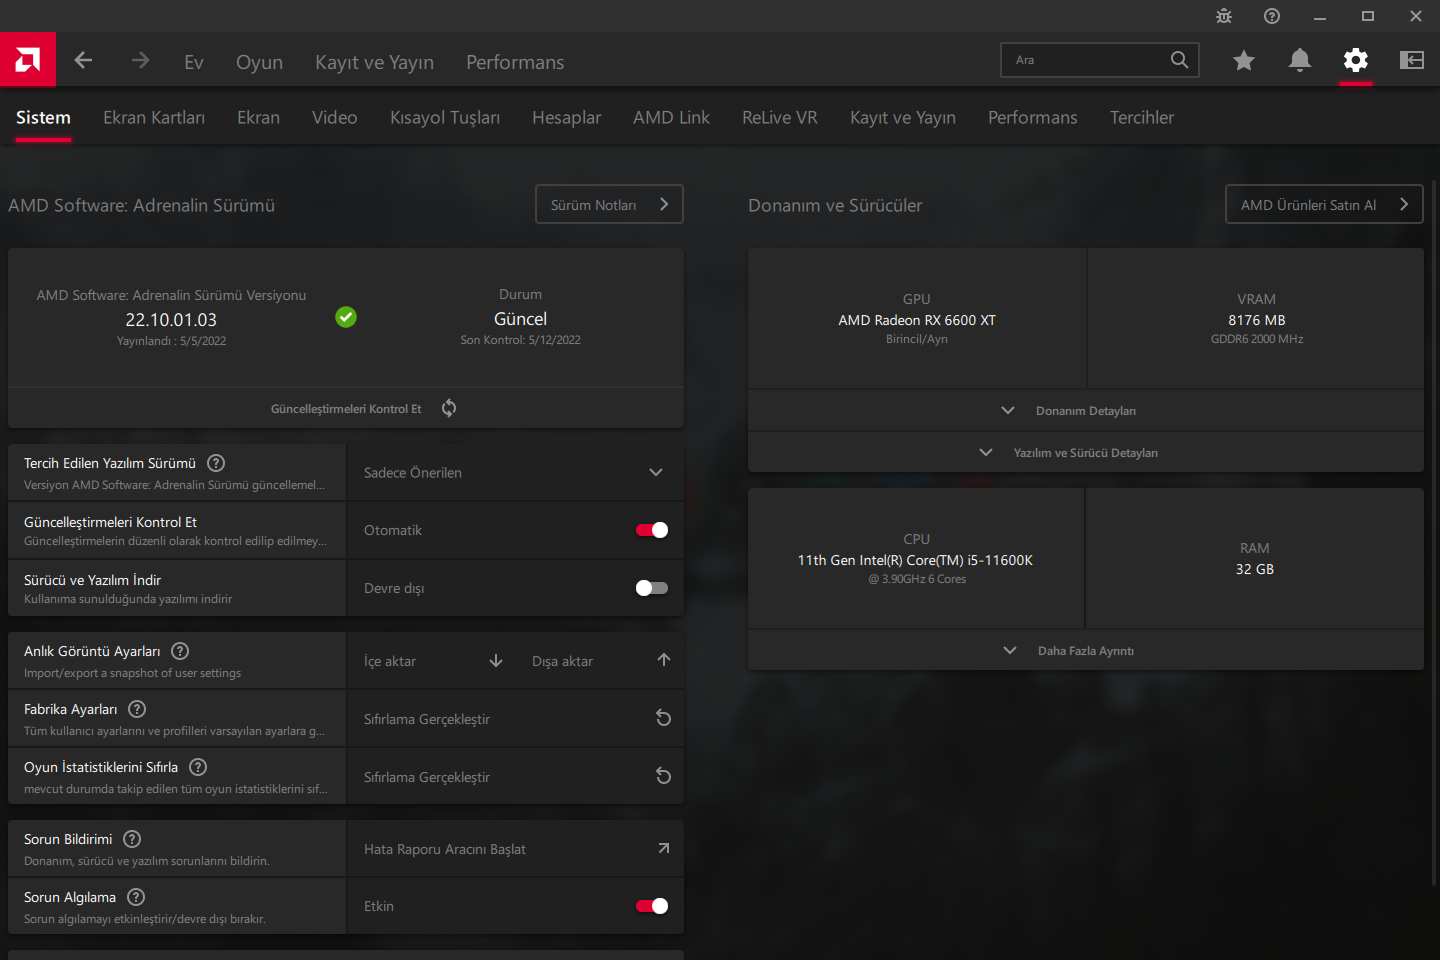This screenshot has width=1440, height=960.
Task: Open the Sadece Önerilen dropdown
Action: pos(515,473)
